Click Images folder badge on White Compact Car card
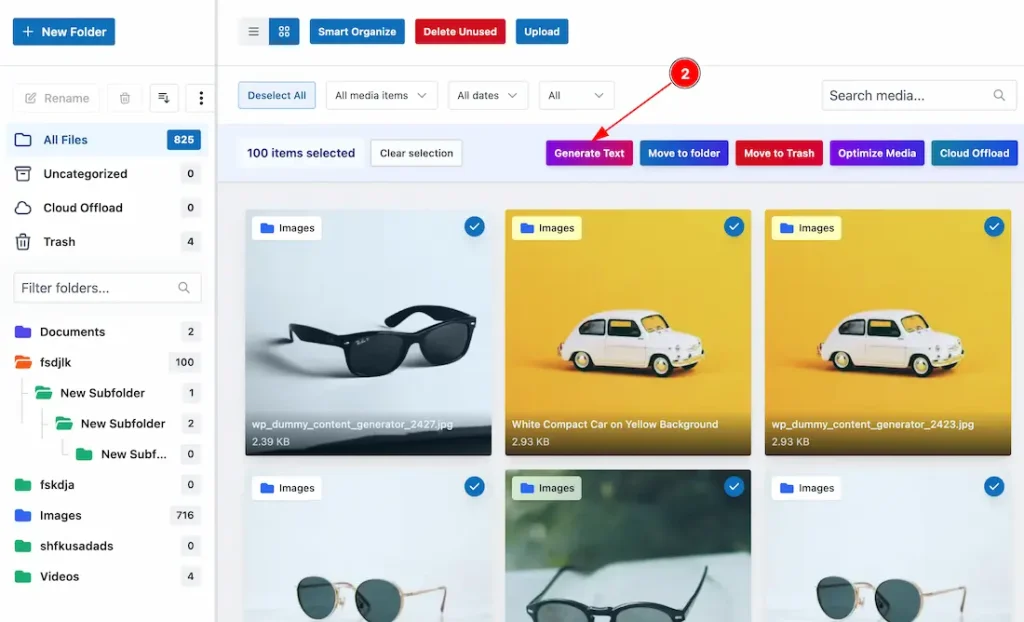1024x622 pixels. tap(547, 228)
